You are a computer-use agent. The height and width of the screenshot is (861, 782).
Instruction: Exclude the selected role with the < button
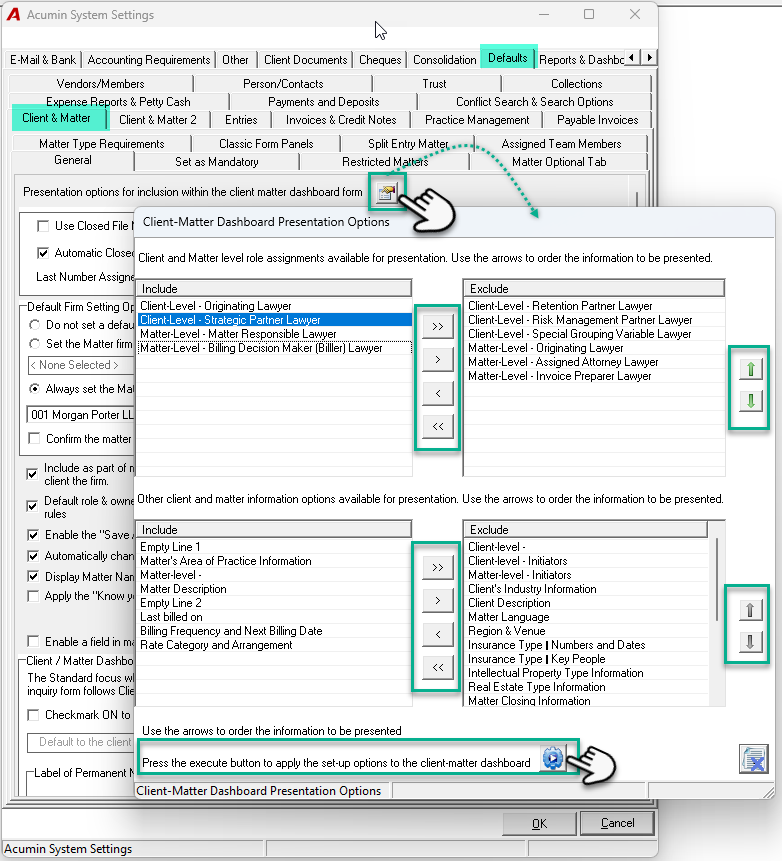click(x=438, y=393)
